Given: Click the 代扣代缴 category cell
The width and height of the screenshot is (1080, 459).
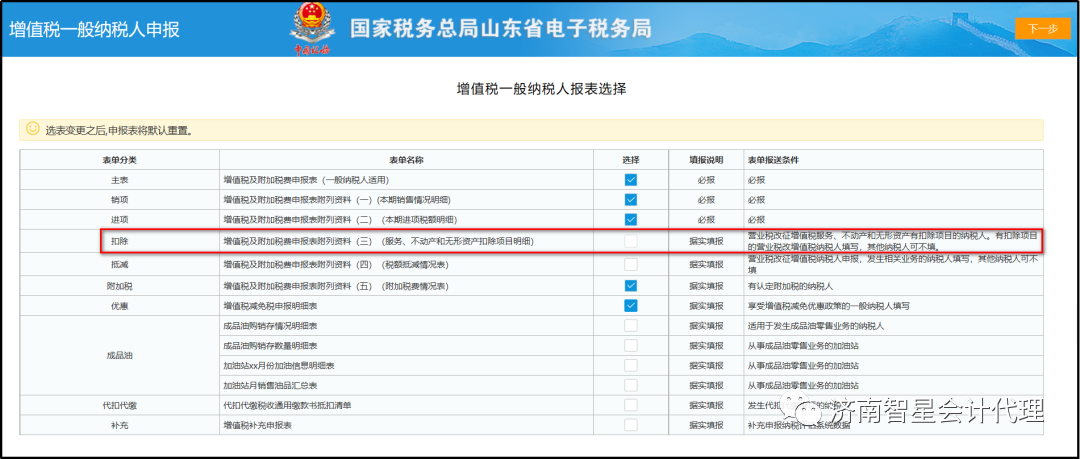Looking at the screenshot, I should (x=120, y=405).
